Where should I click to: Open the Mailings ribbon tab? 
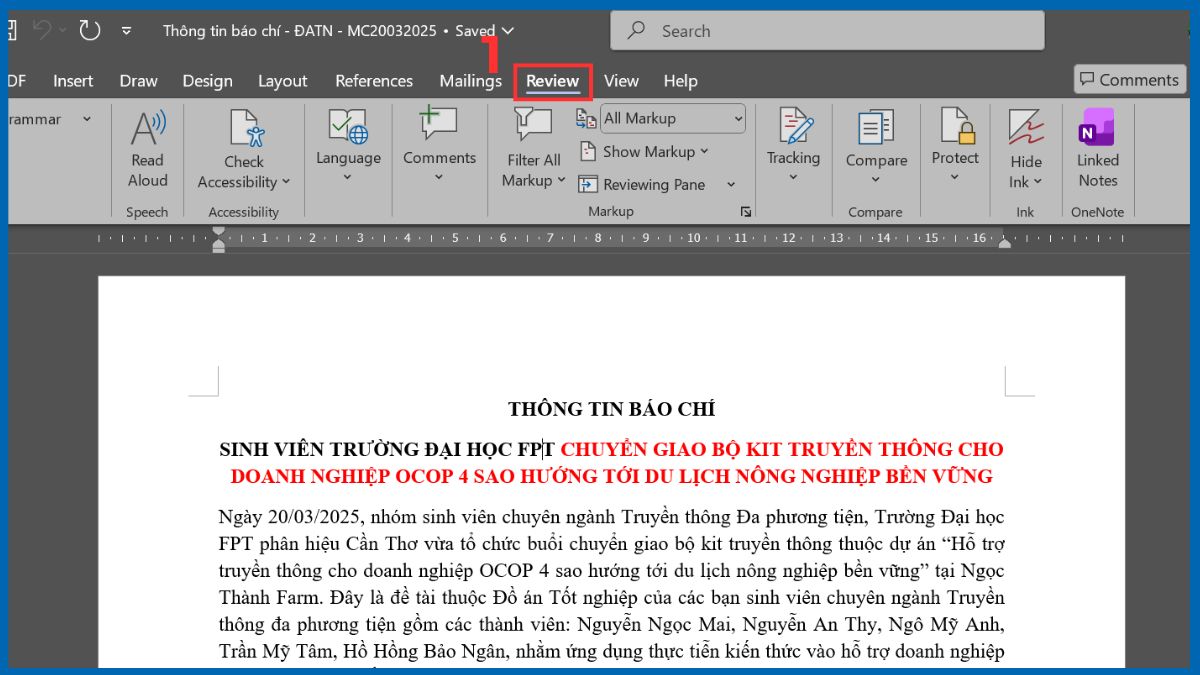(x=470, y=81)
